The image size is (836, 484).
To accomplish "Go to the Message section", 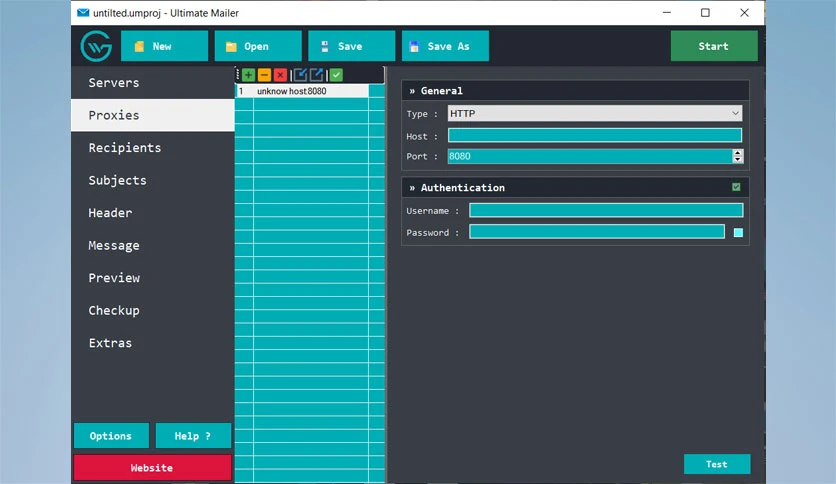I will point(152,245).
